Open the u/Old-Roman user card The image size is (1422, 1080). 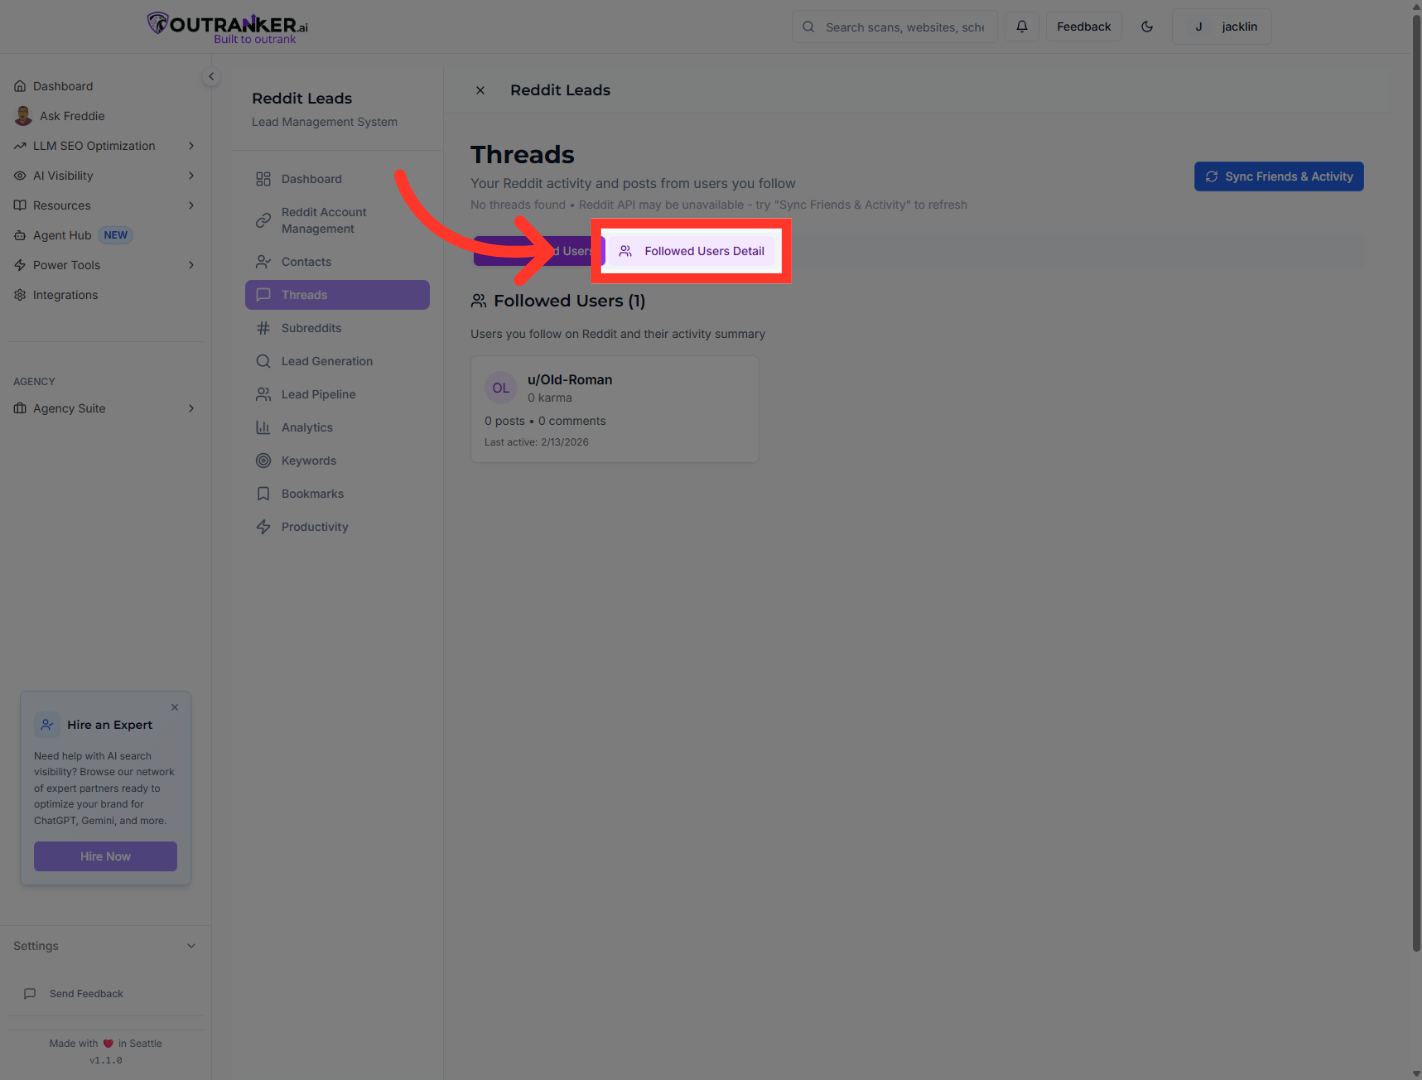614,408
